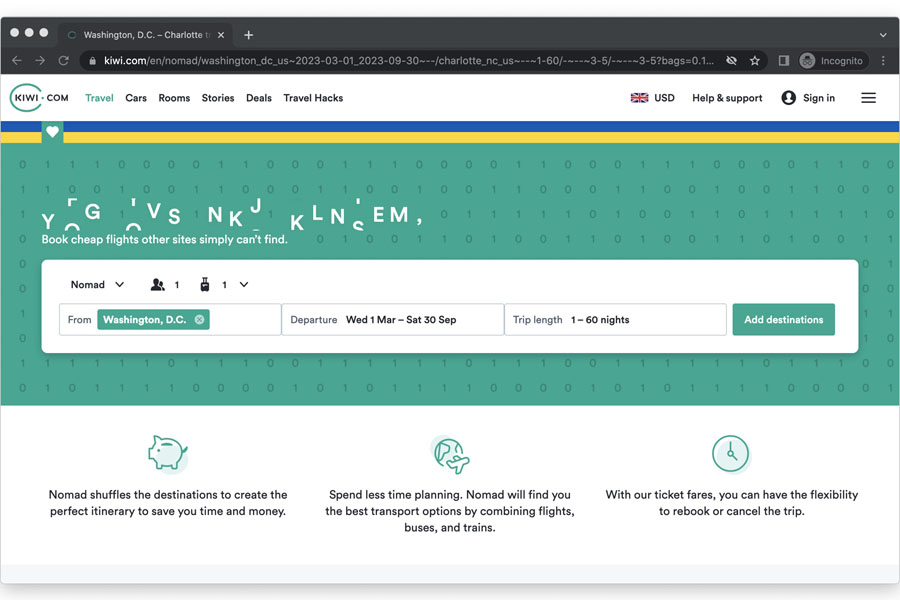
Task: Click Sign in
Action: coord(818,98)
